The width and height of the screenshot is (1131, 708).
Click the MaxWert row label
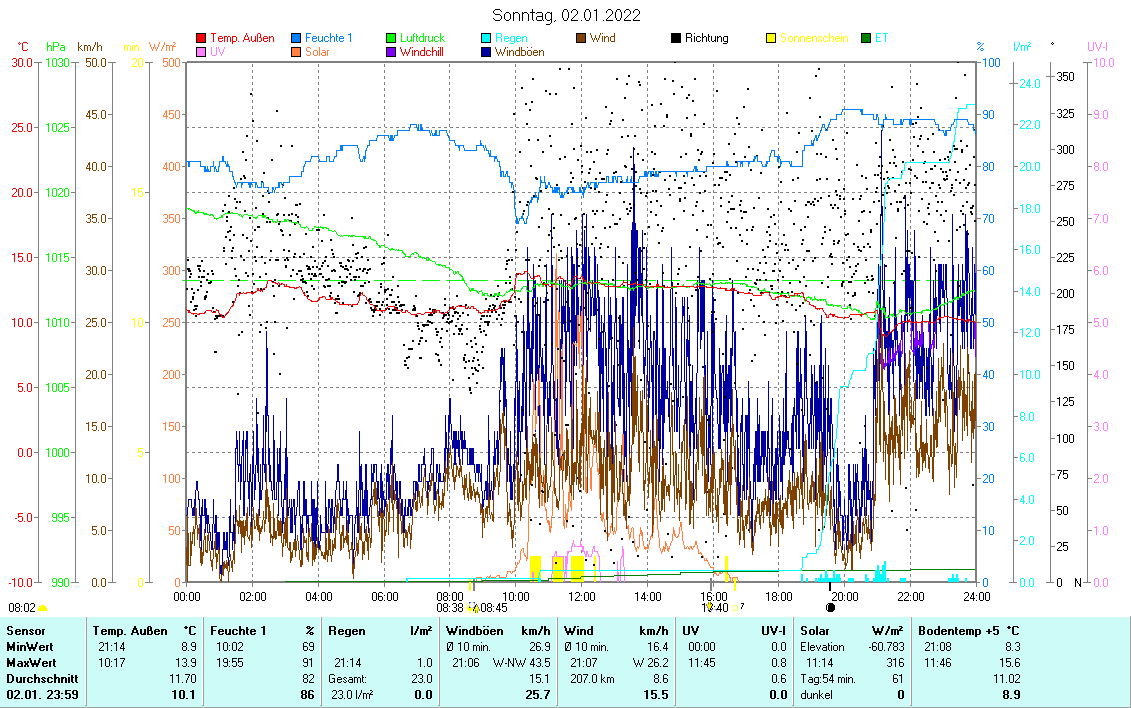point(30,663)
